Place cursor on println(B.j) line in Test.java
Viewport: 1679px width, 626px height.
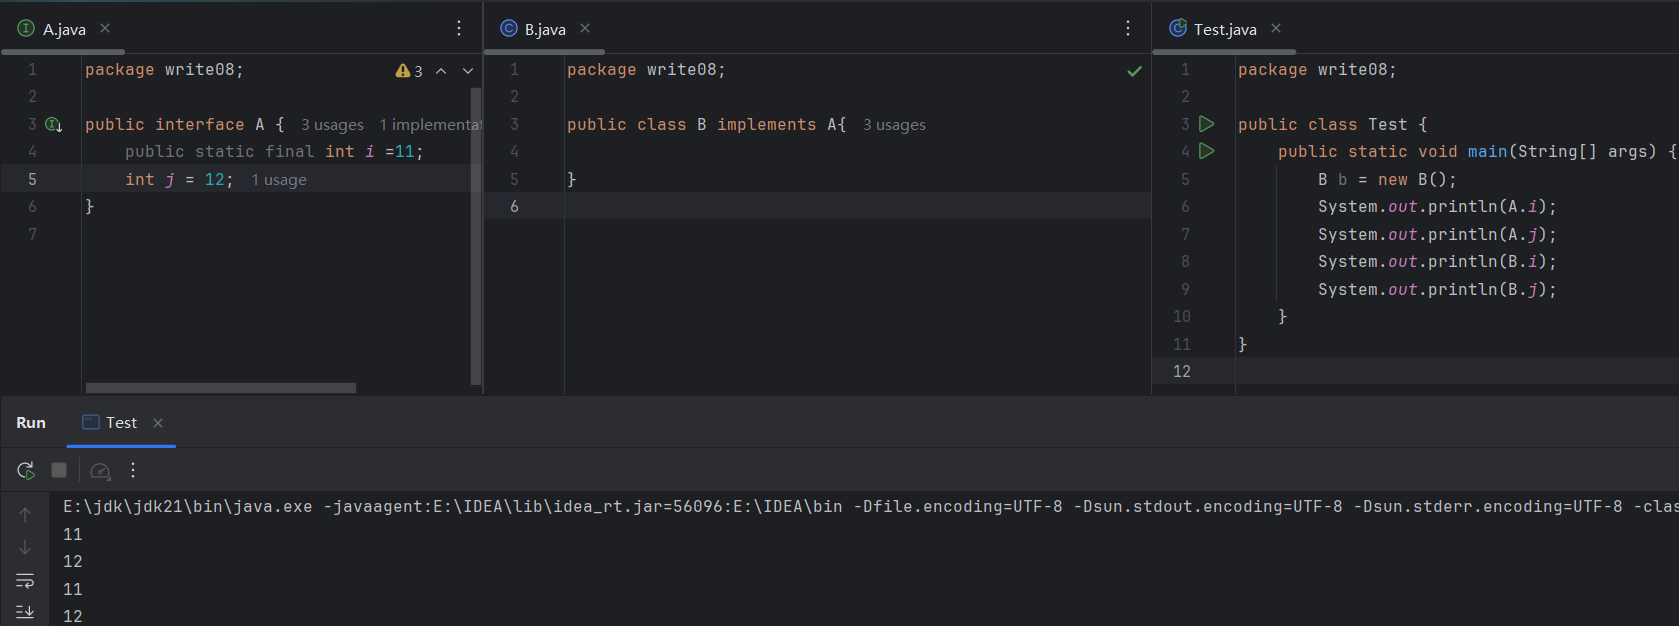point(1437,290)
